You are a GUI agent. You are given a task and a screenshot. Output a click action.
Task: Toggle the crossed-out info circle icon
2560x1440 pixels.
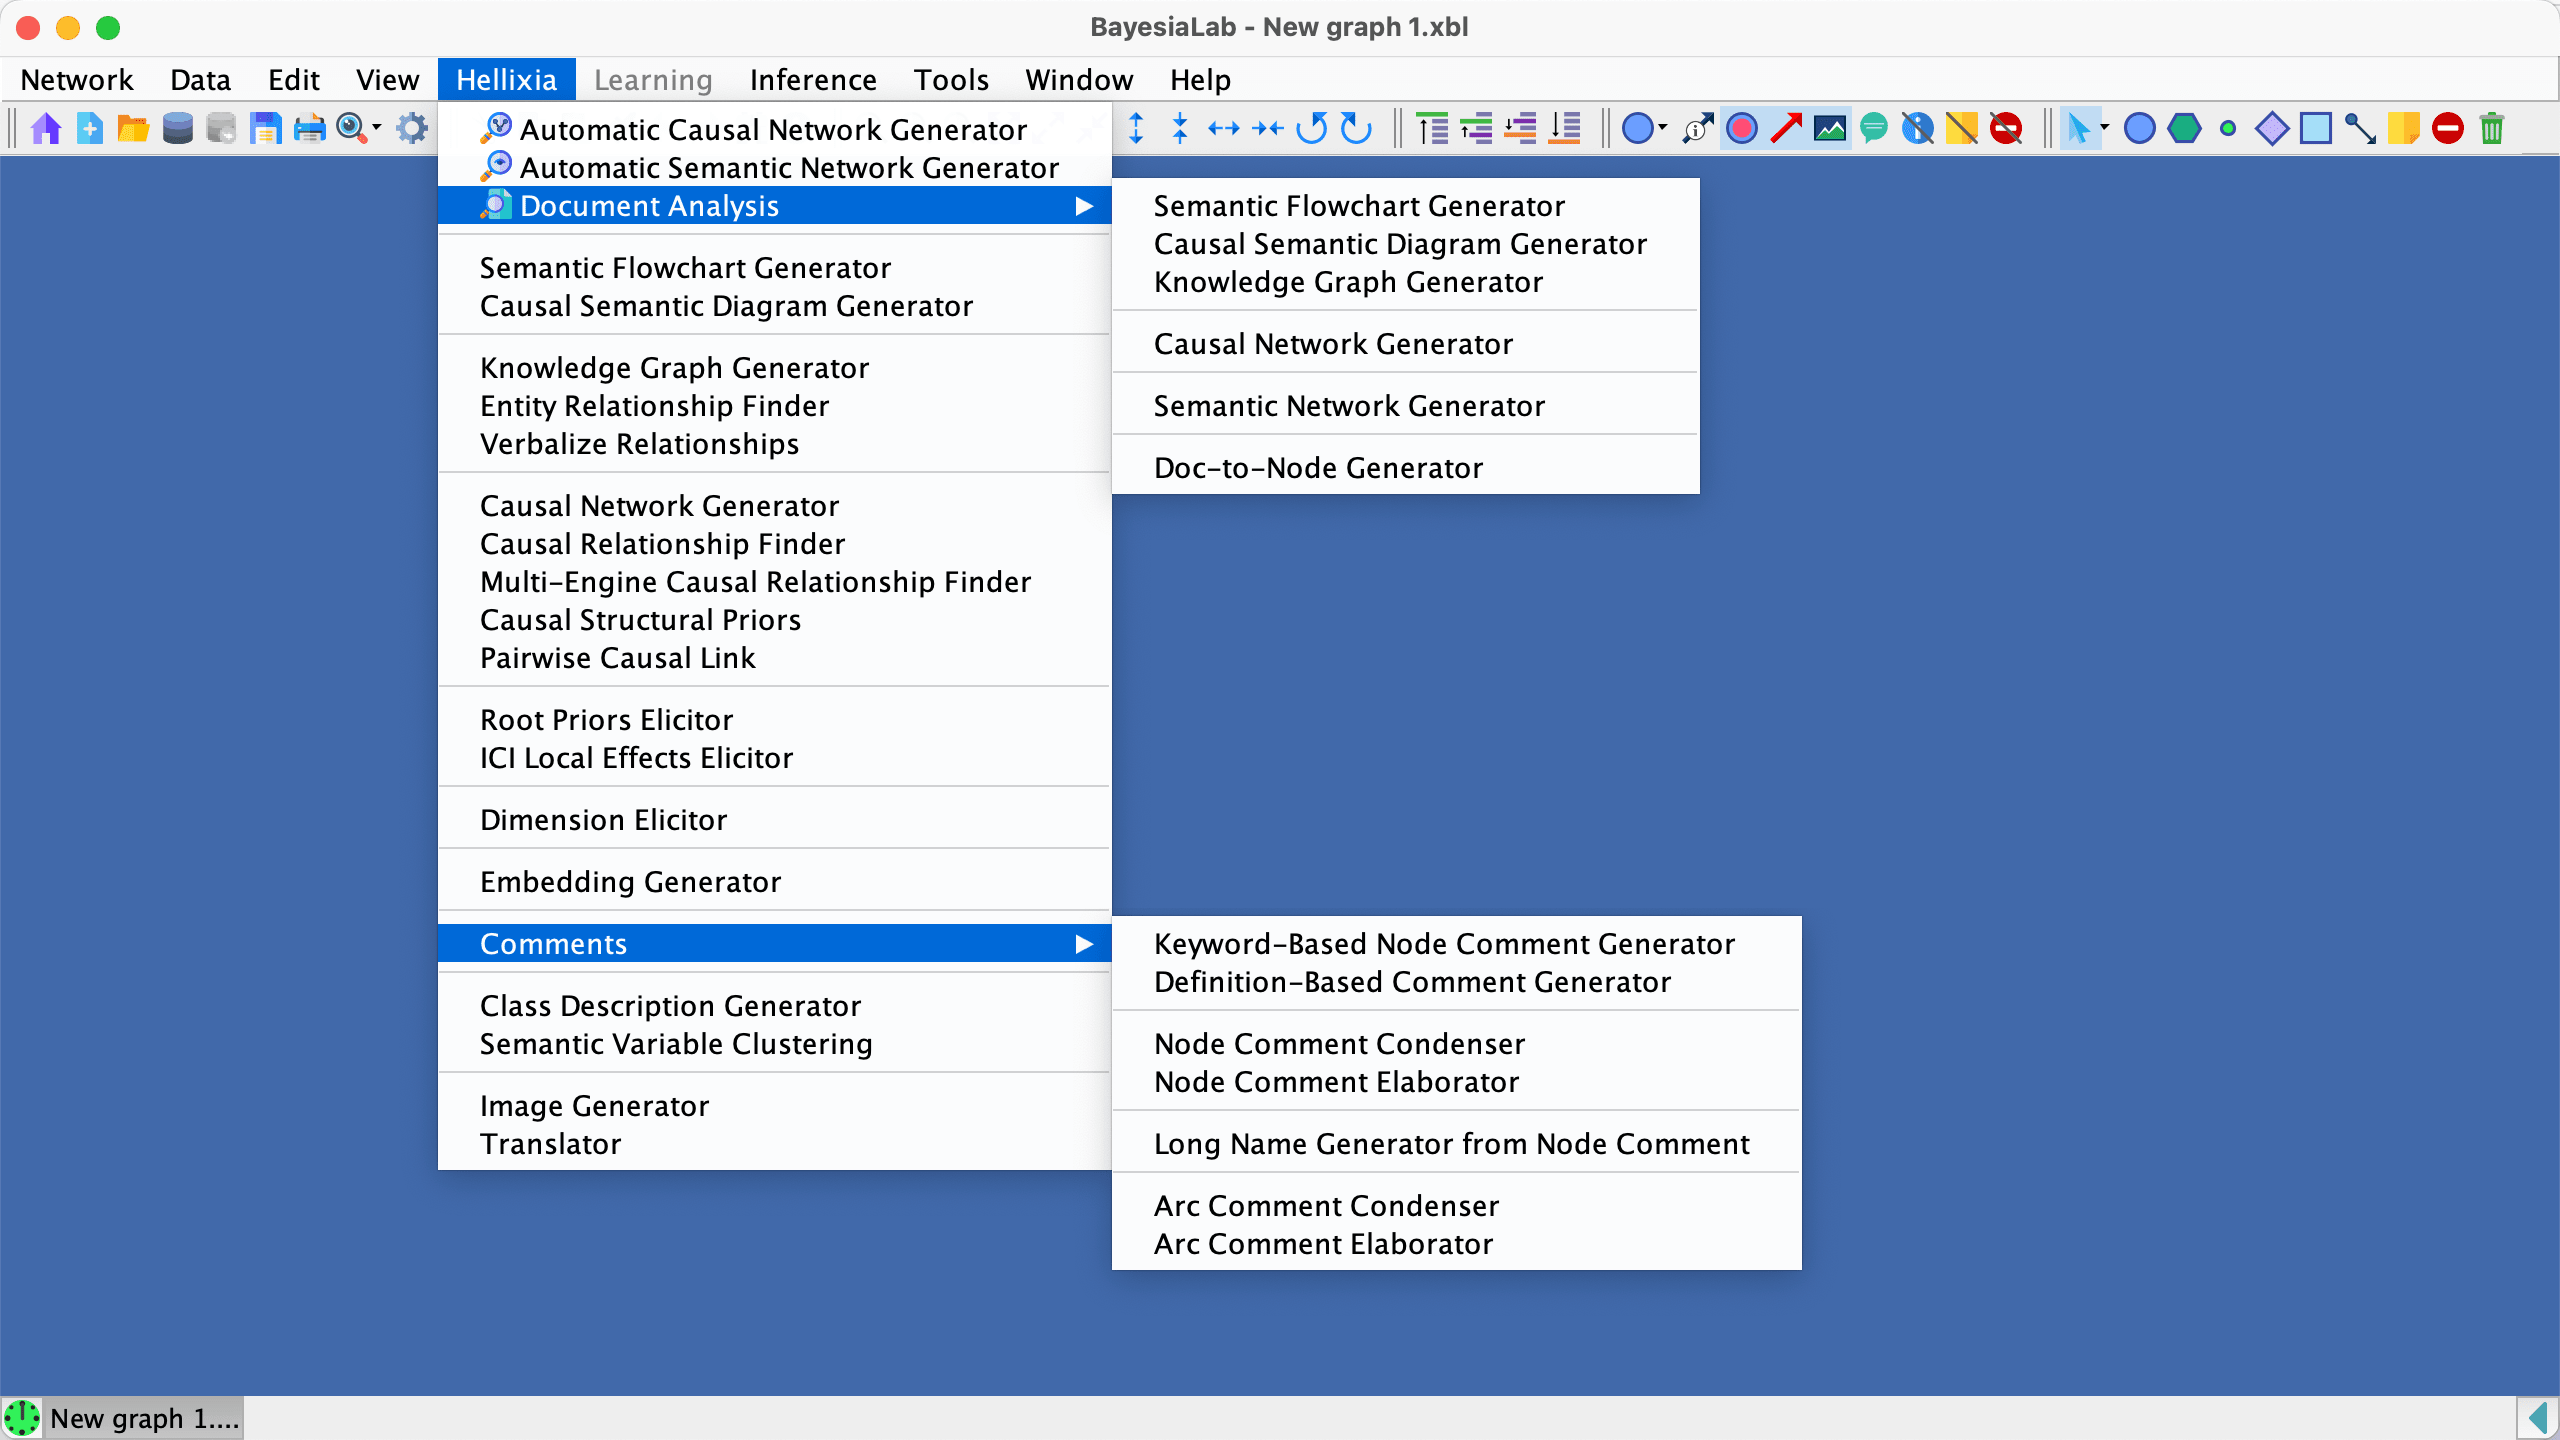1918,128
